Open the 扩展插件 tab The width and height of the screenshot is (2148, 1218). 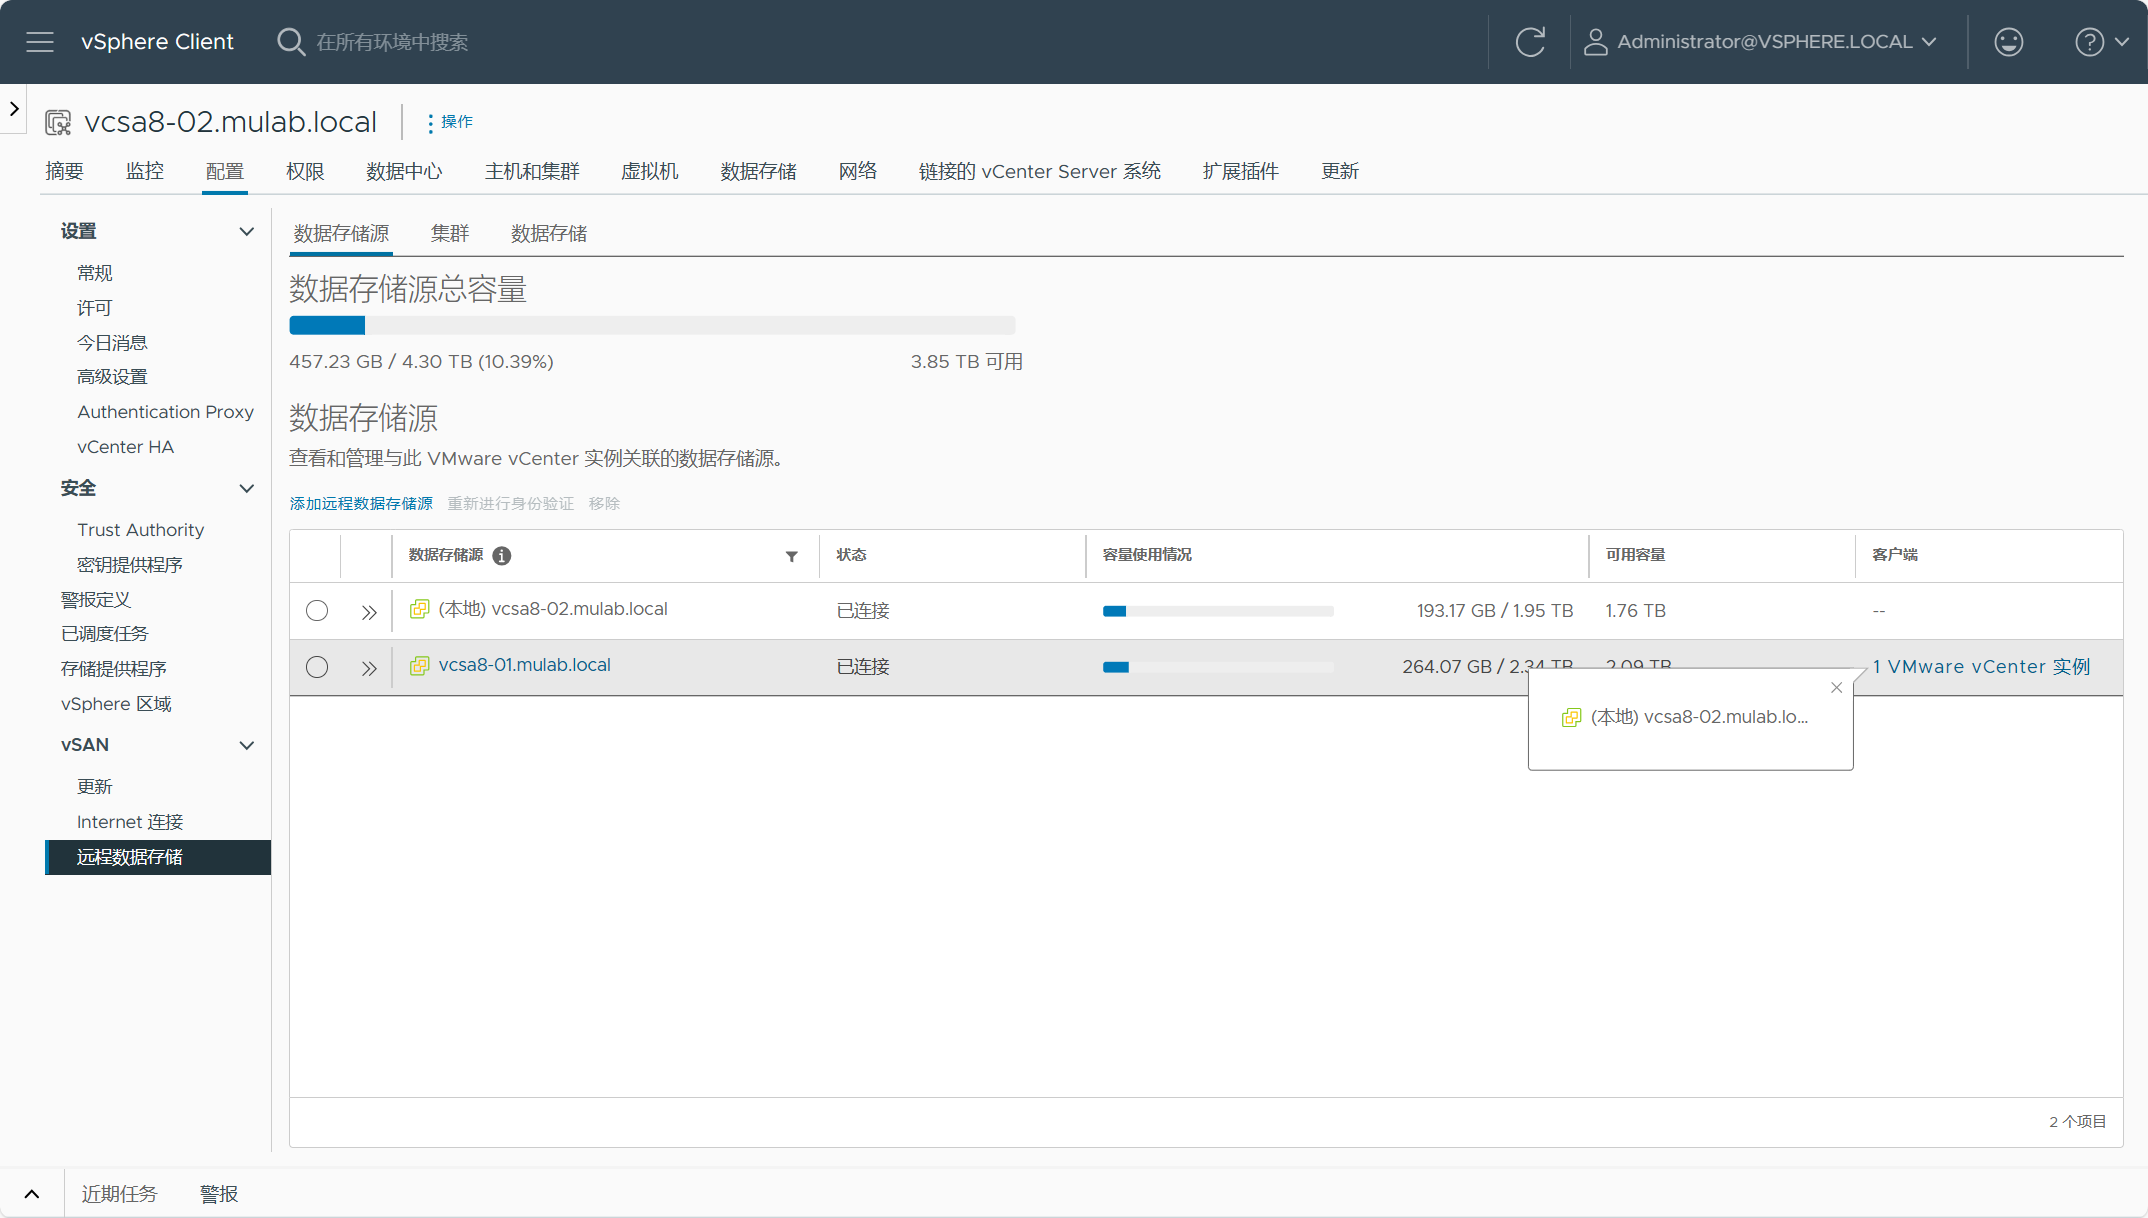click(1241, 171)
